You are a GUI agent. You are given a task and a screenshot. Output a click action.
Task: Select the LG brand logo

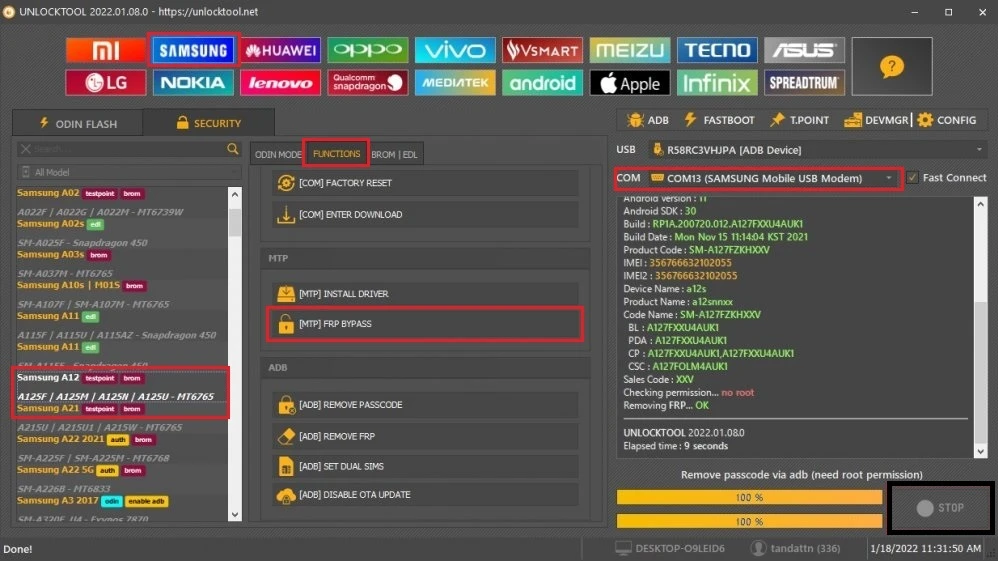106,83
